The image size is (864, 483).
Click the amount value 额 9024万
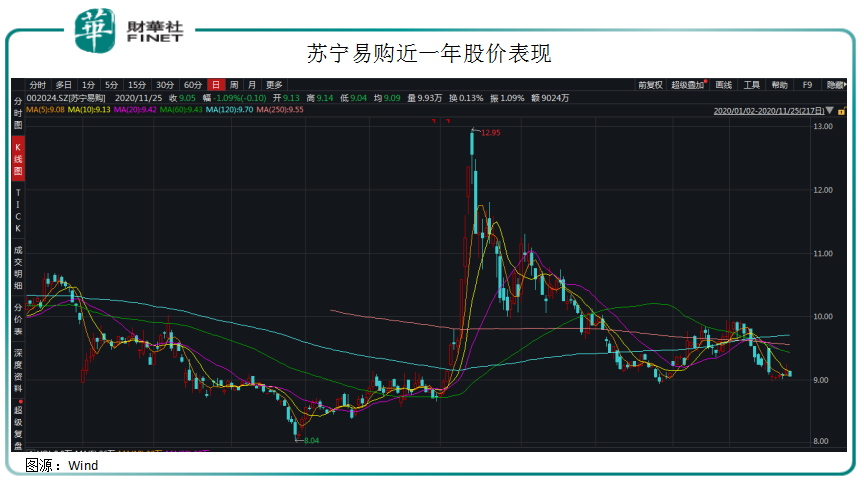550,98
